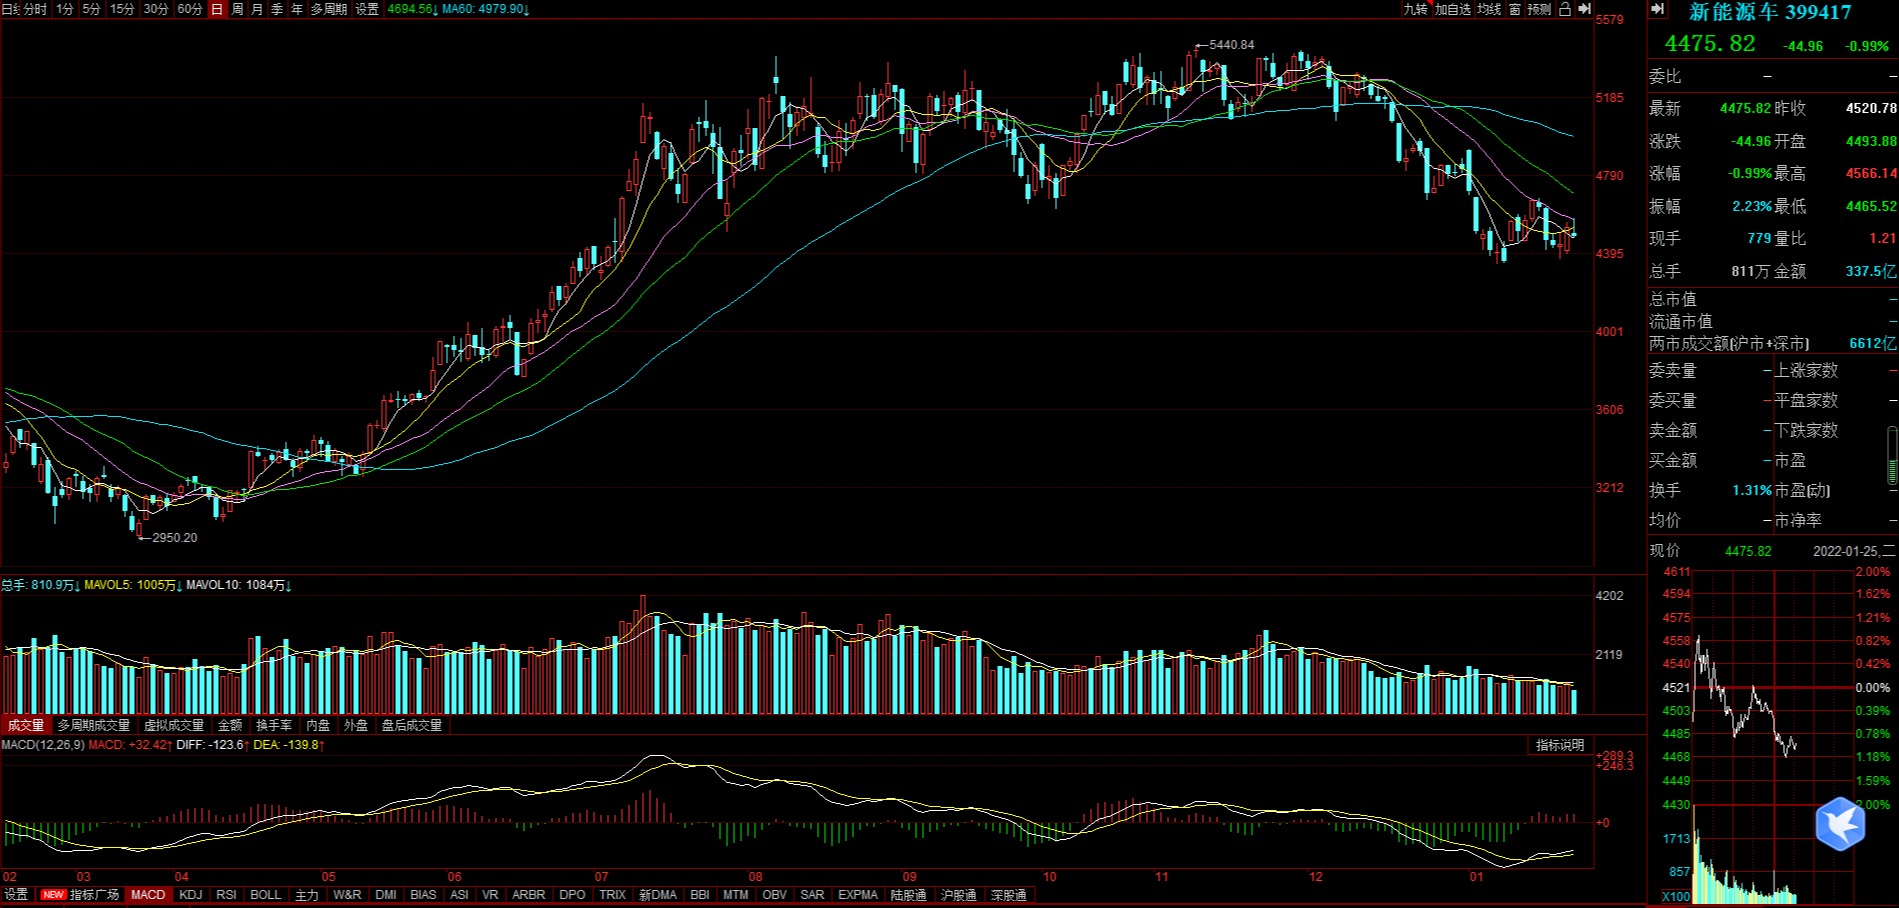The image size is (1899, 908).
Task: Switch indicator to BOLL
Action: pyautogui.click(x=265, y=894)
